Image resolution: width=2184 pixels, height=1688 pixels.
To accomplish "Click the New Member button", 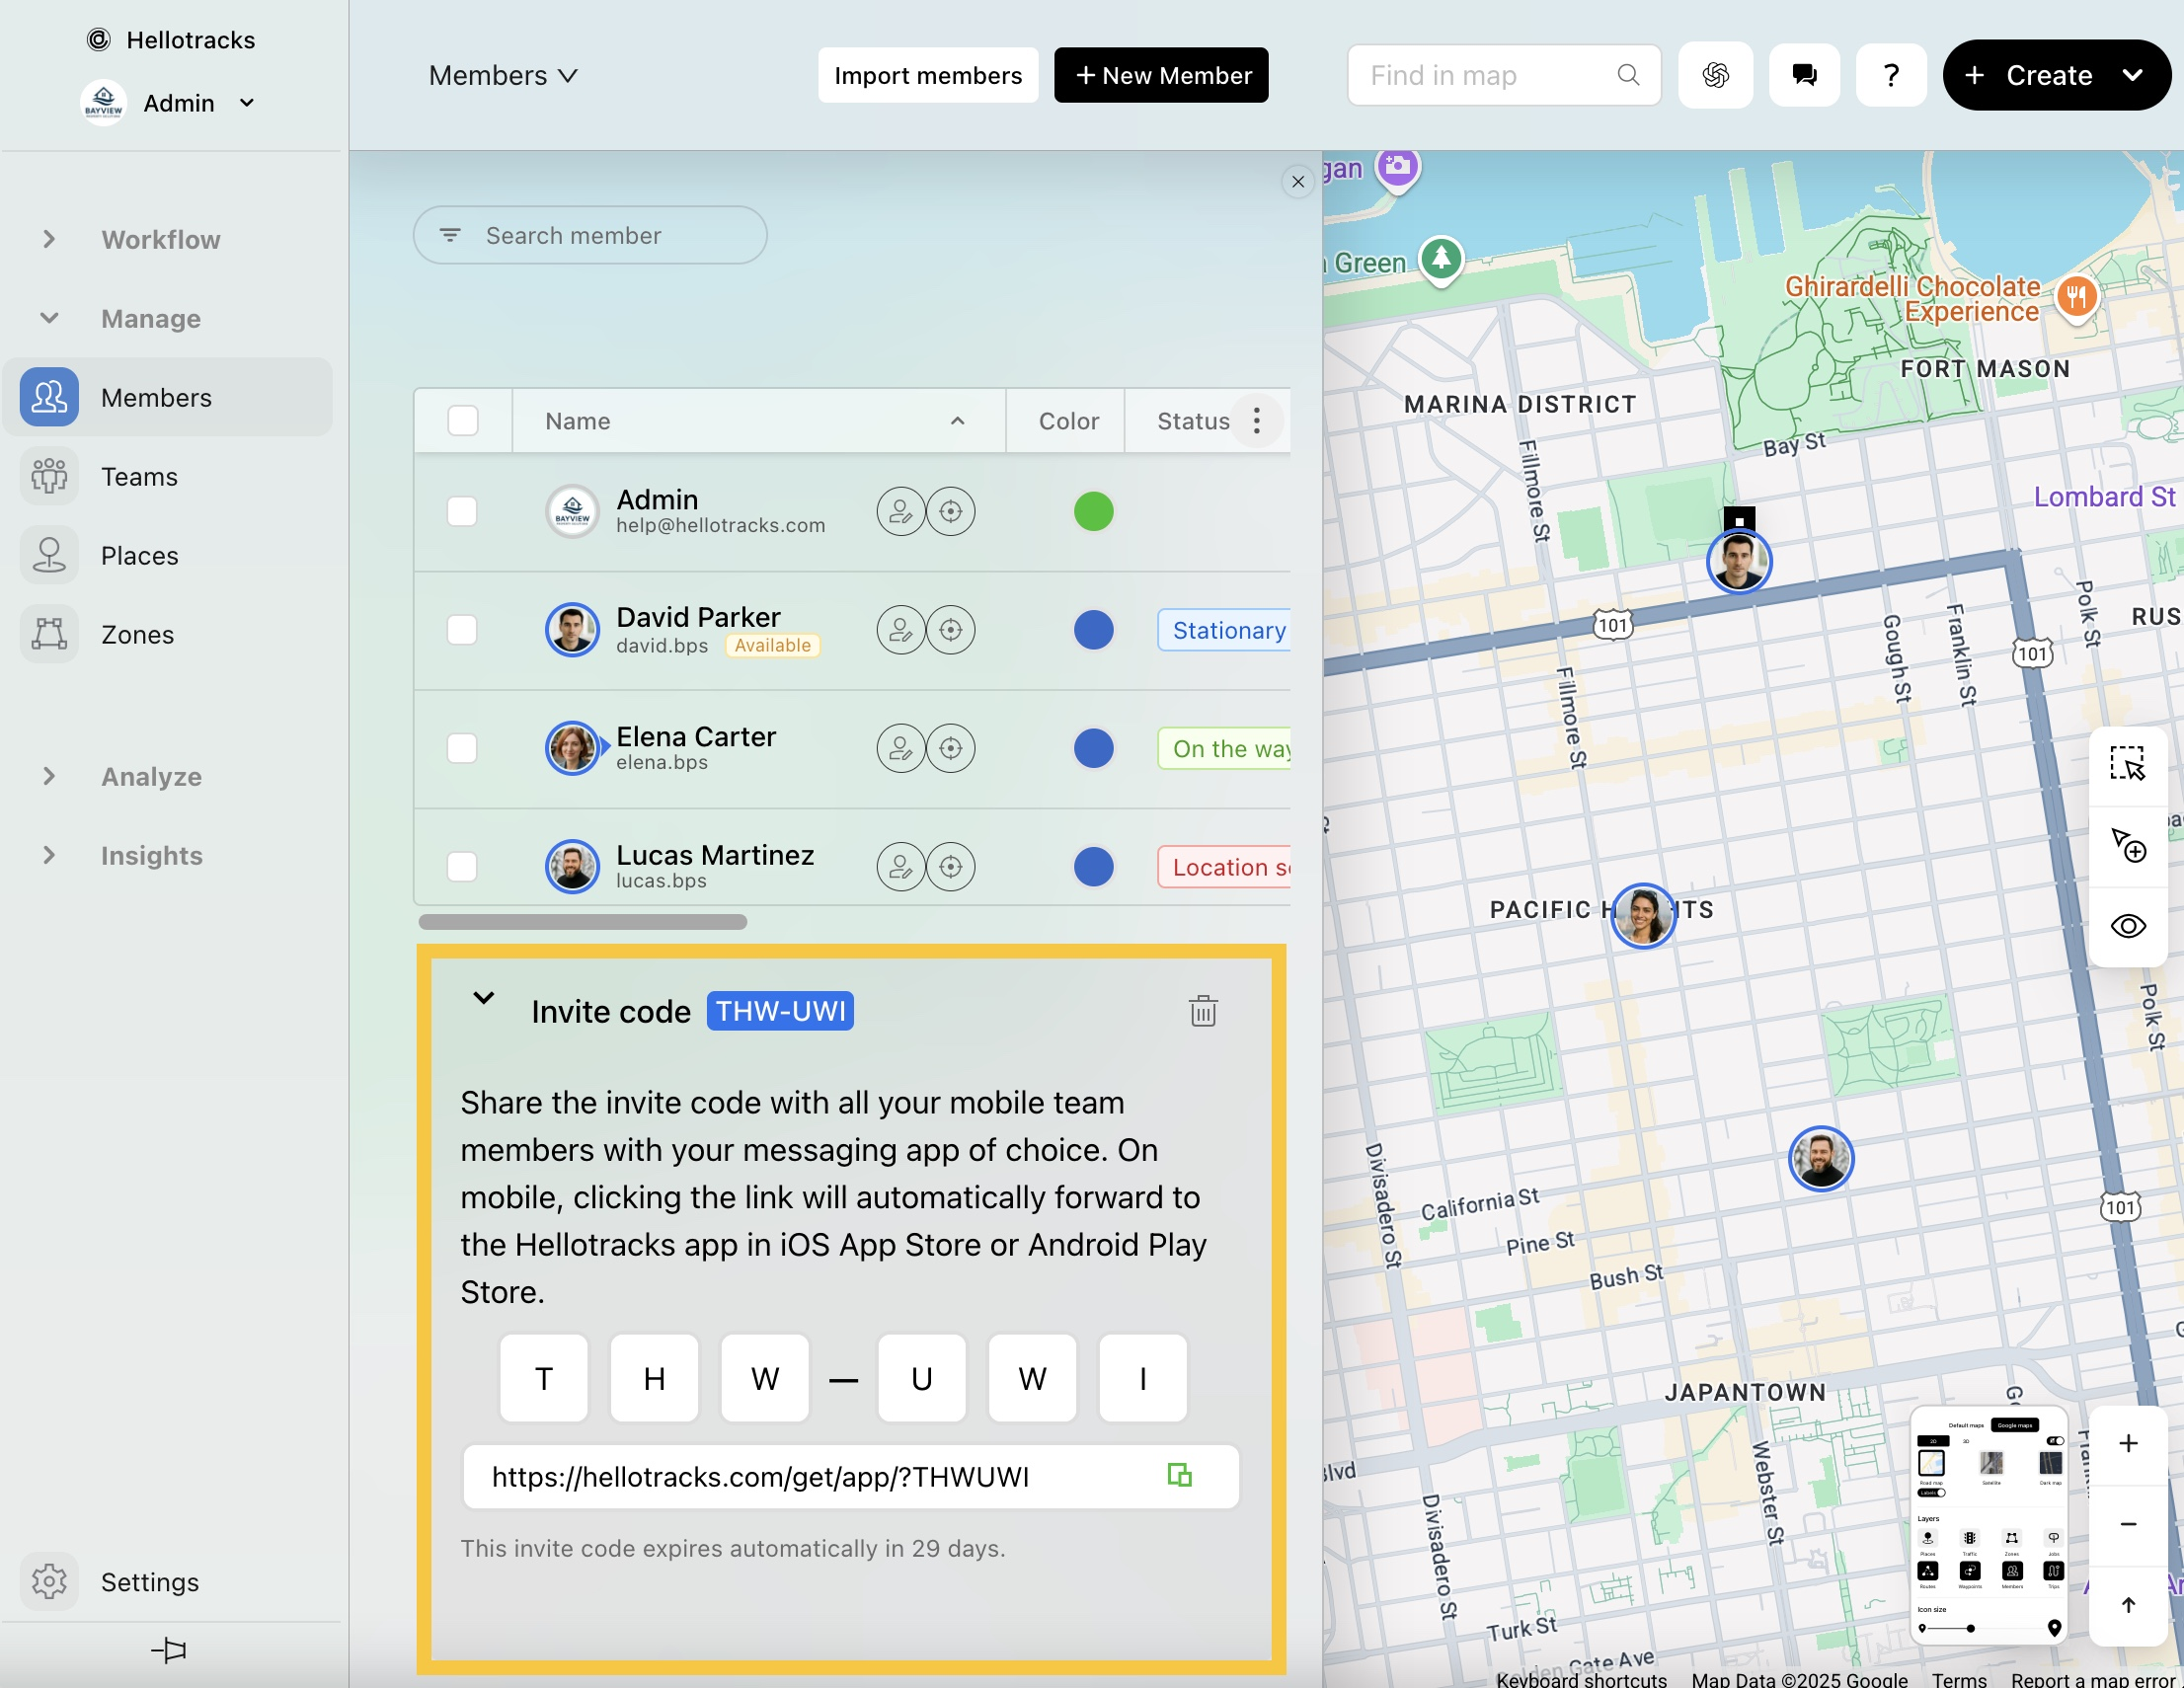I will coord(1161,75).
